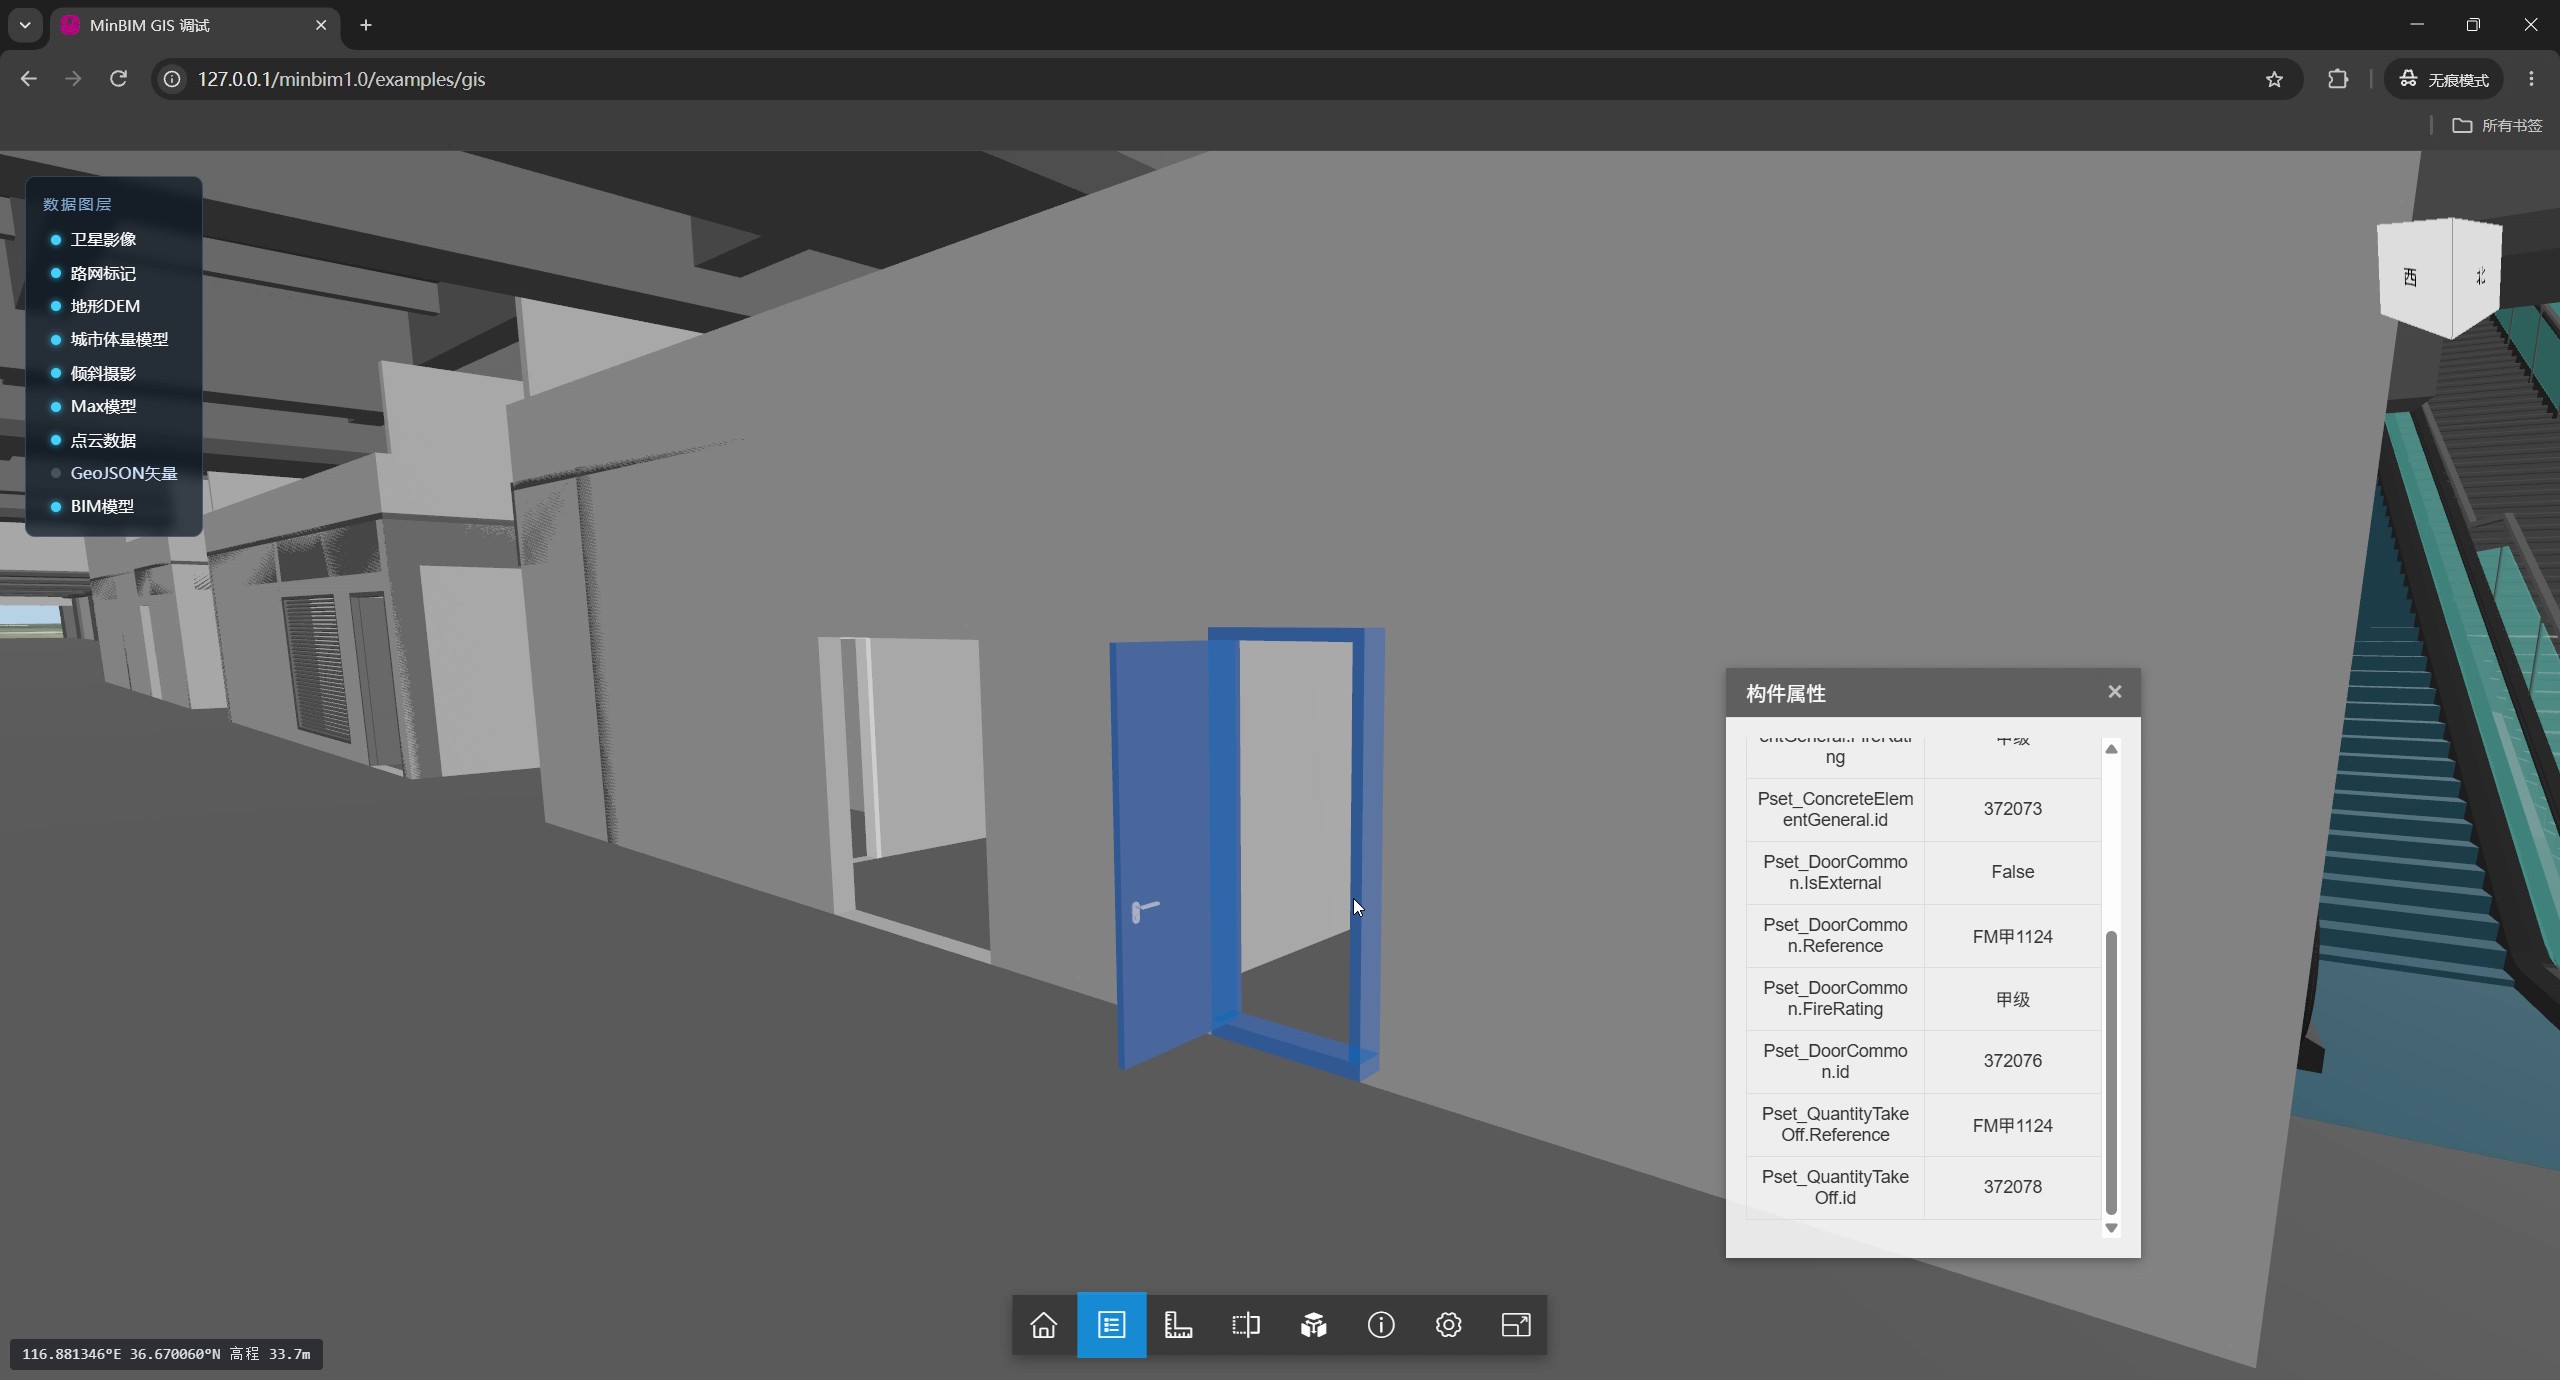The height and width of the screenshot is (1380, 2560).
Task: Open the 所有书签 bookmarks folder
Action: click(2497, 125)
